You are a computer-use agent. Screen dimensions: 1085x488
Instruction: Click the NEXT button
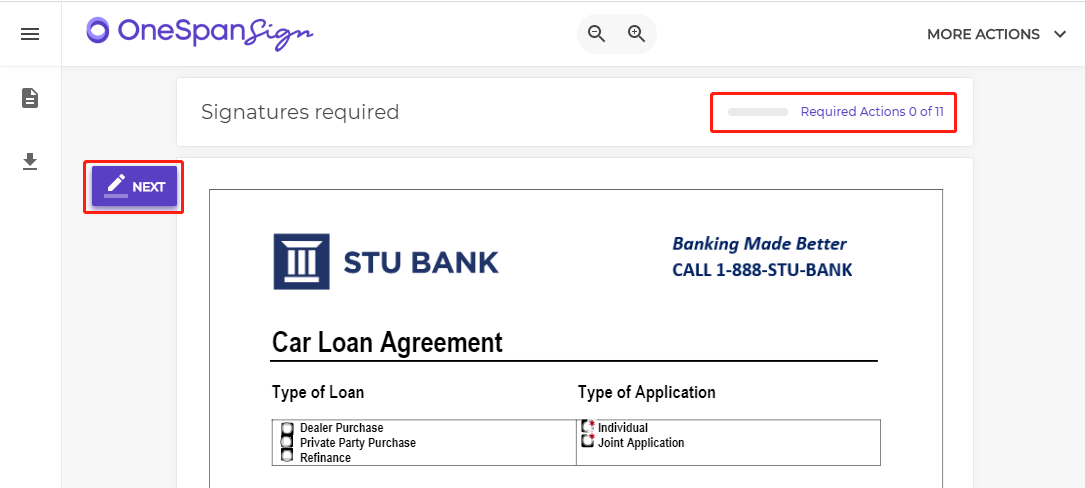tap(134, 187)
